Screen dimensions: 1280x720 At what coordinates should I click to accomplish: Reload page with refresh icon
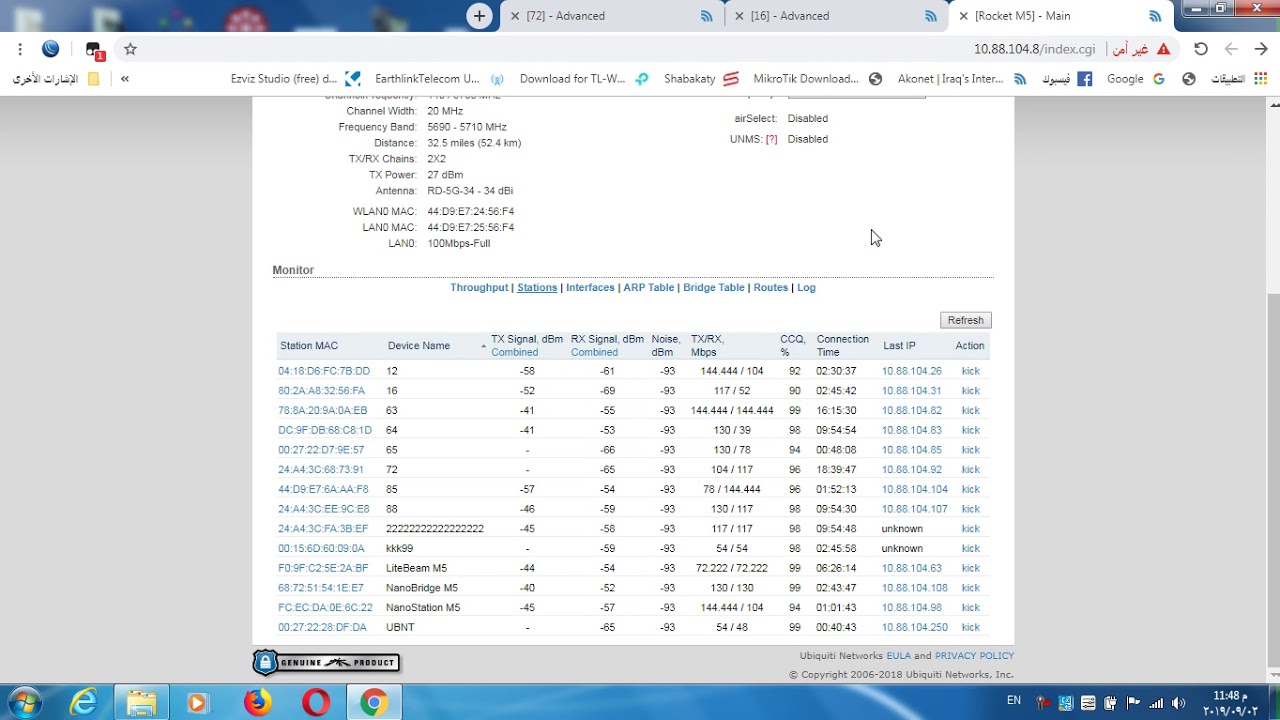(1201, 49)
